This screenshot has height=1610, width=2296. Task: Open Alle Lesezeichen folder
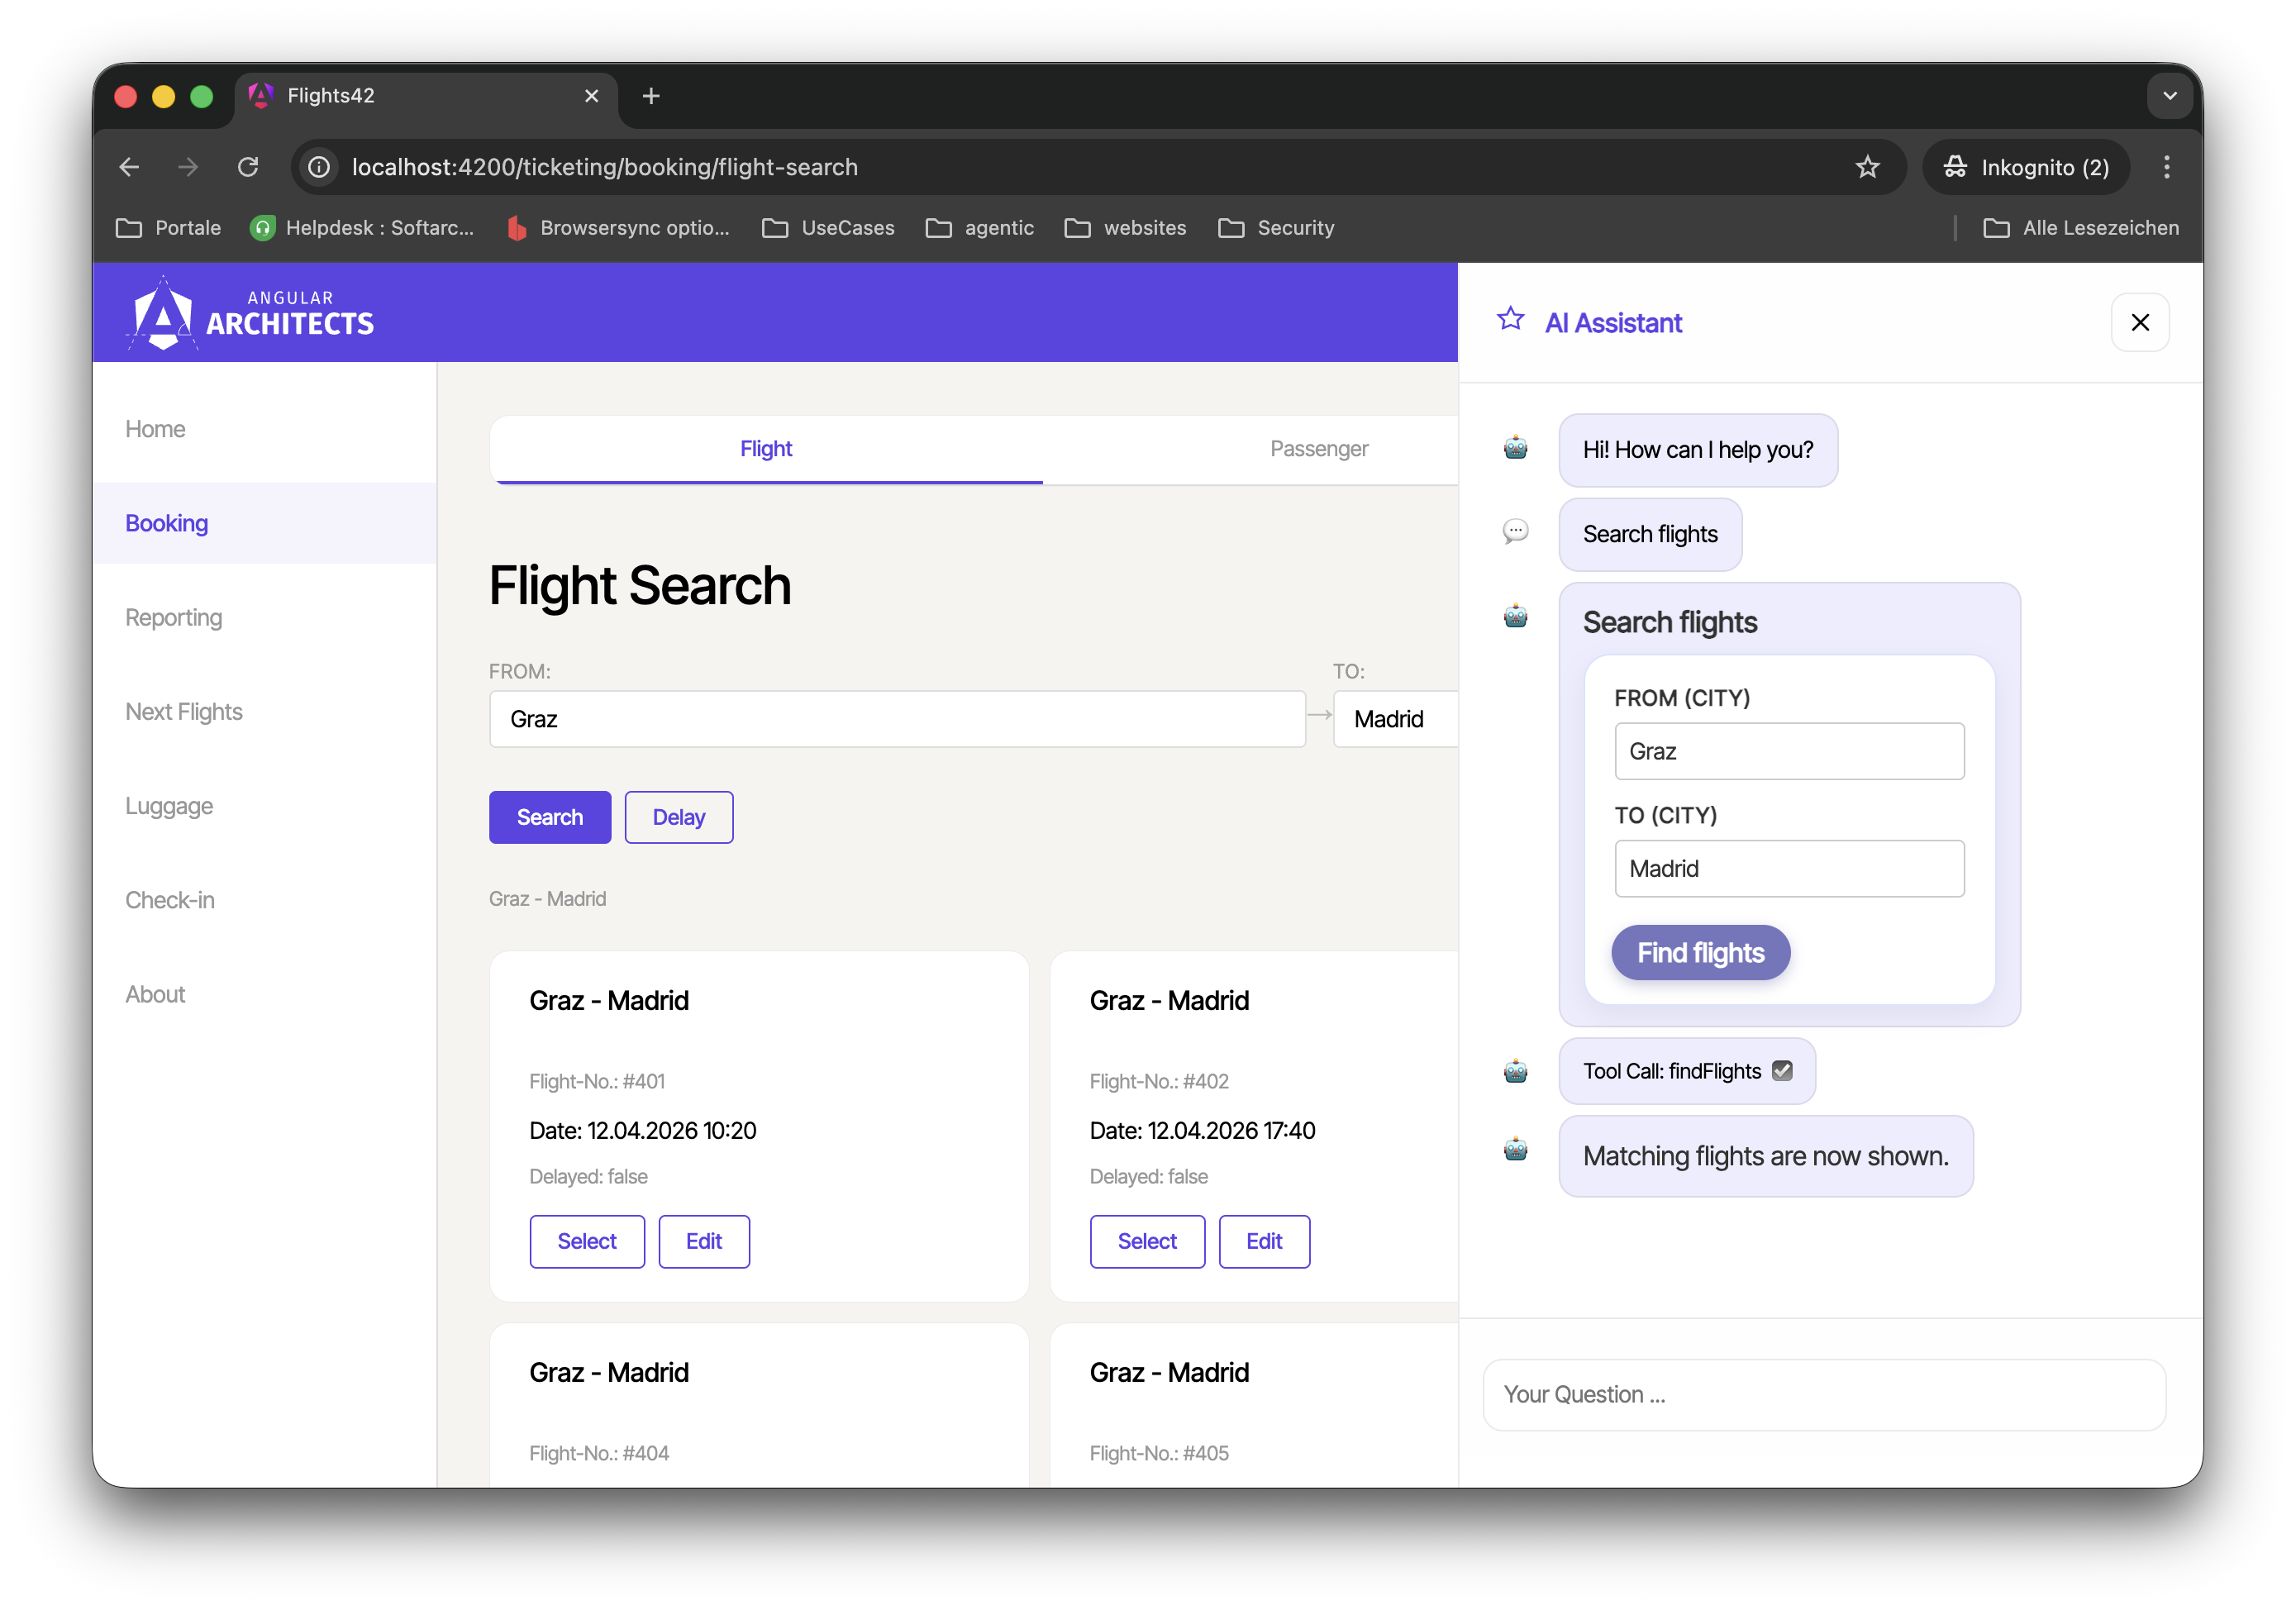(x=2081, y=228)
